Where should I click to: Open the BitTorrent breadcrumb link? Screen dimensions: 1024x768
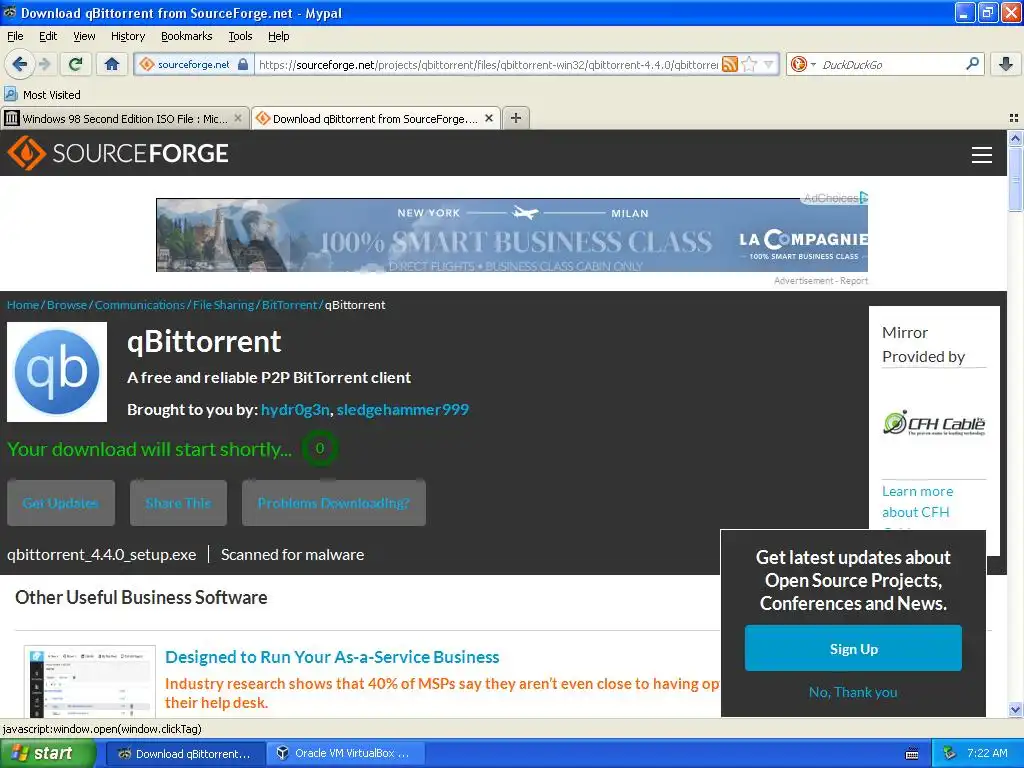coord(289,305)
